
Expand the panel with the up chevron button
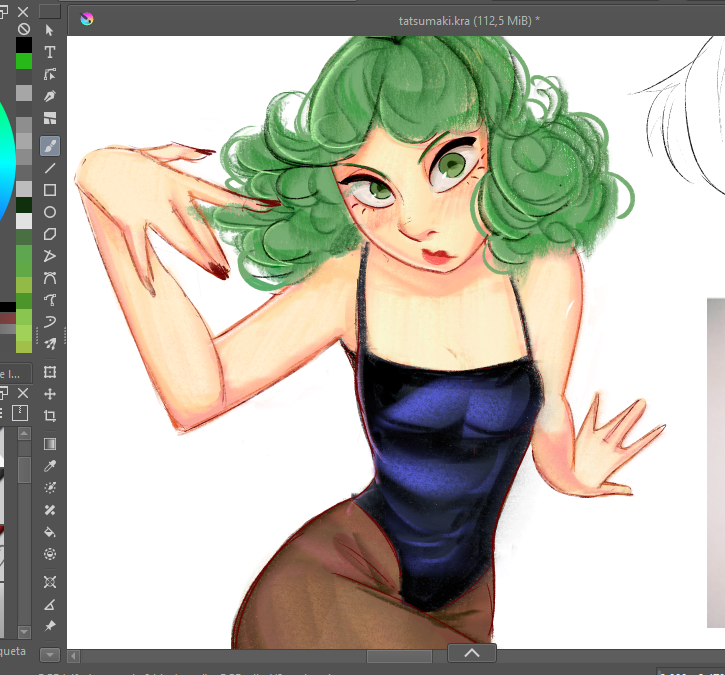point(472,653)
